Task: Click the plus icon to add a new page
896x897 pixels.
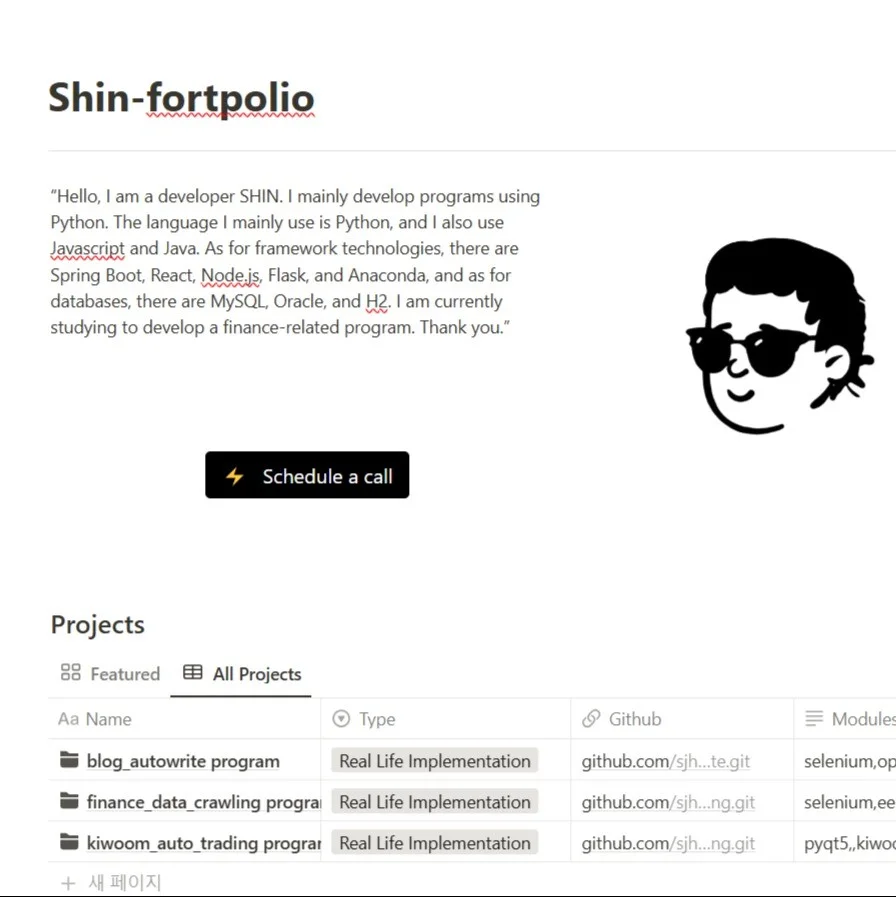Action: [68, 883]
